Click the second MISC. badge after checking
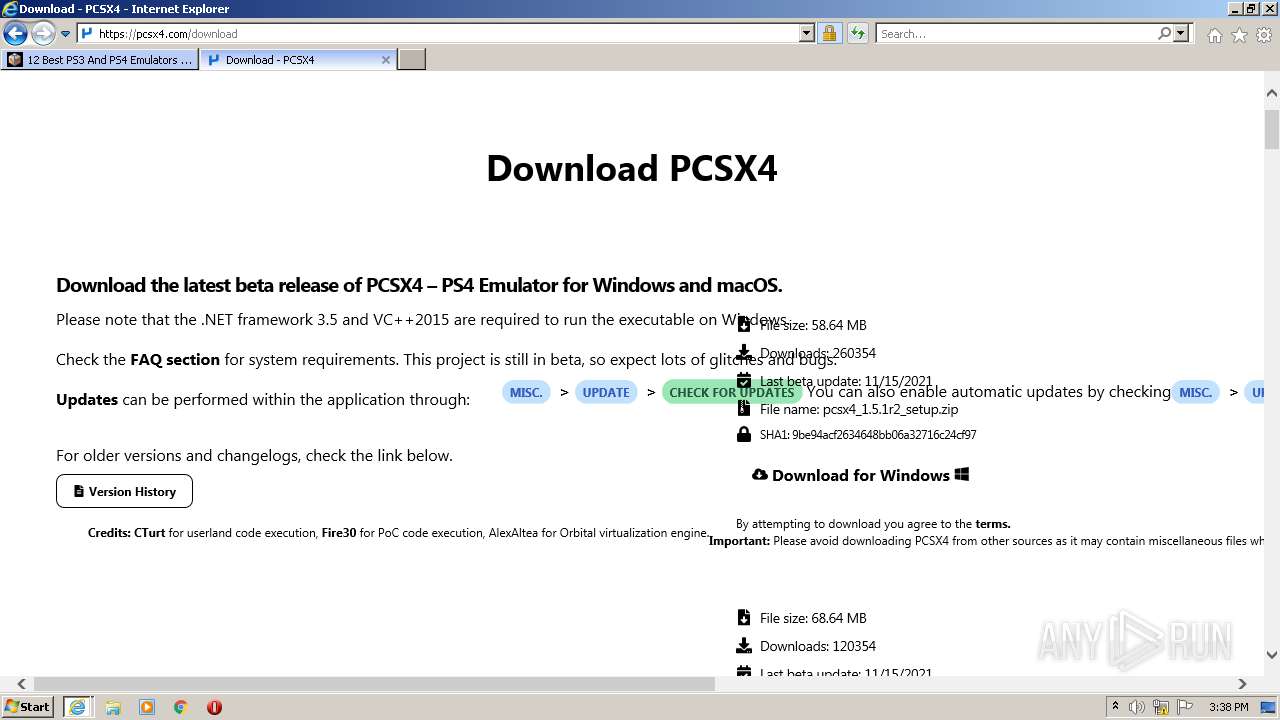The image size is (1280, 720). pos(1196,392)
